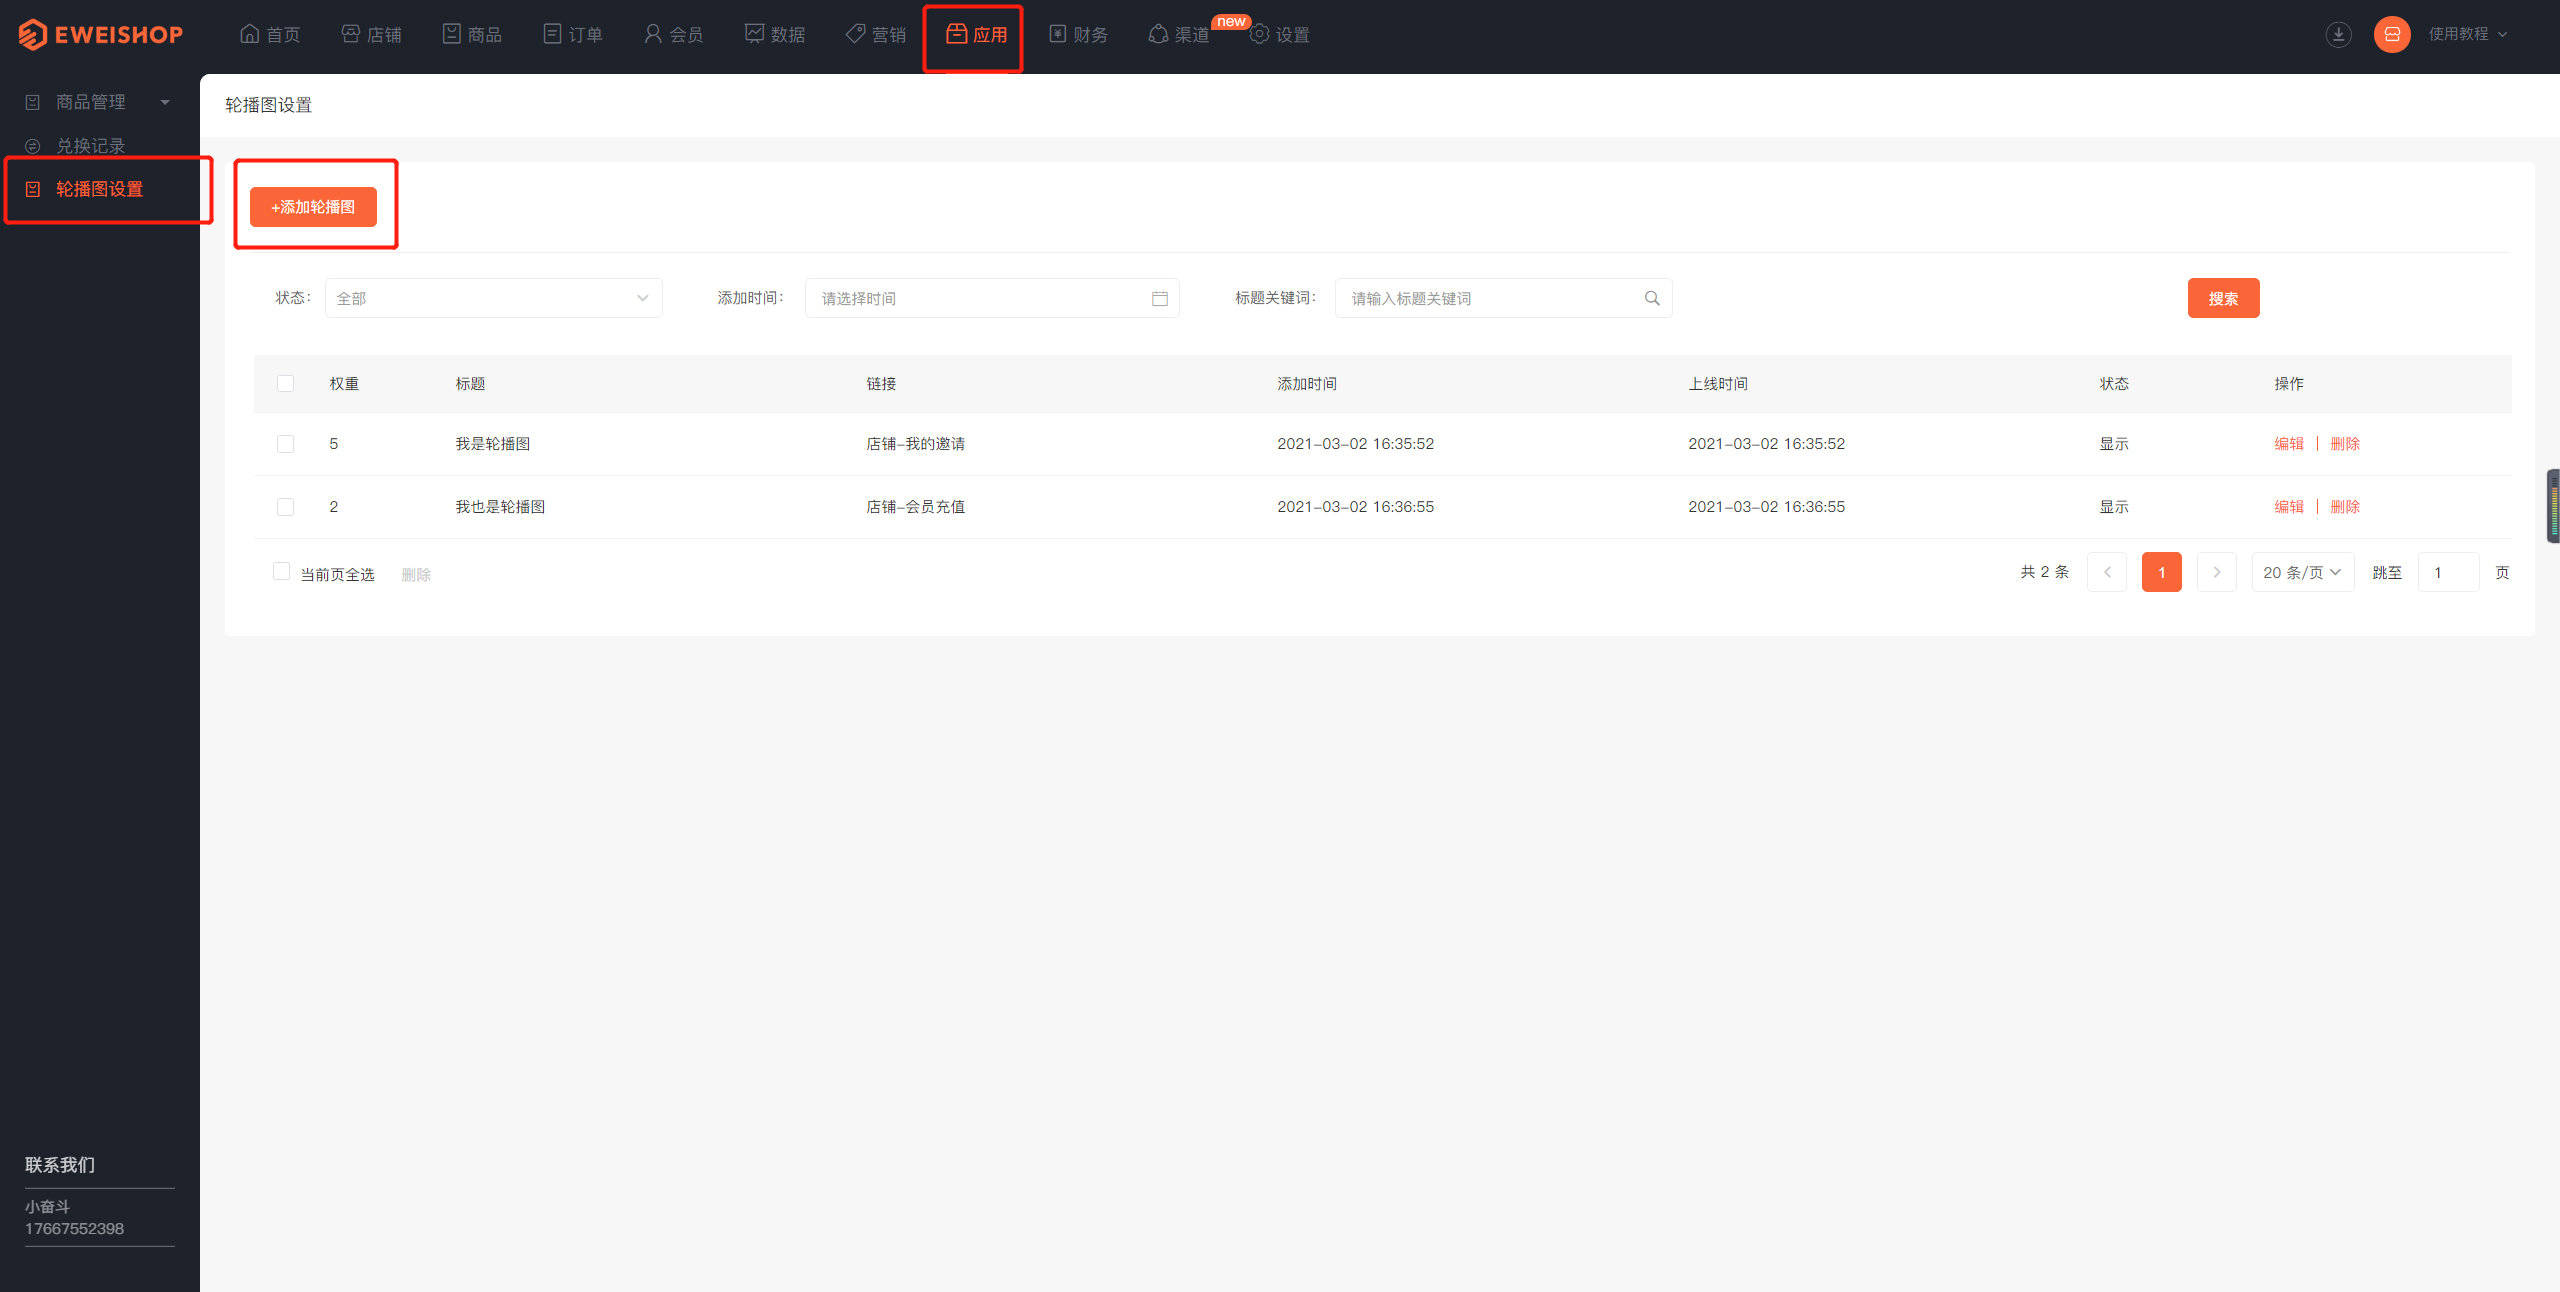
Task: Click the 设置 gear icon
Action: pos(1260,33)
